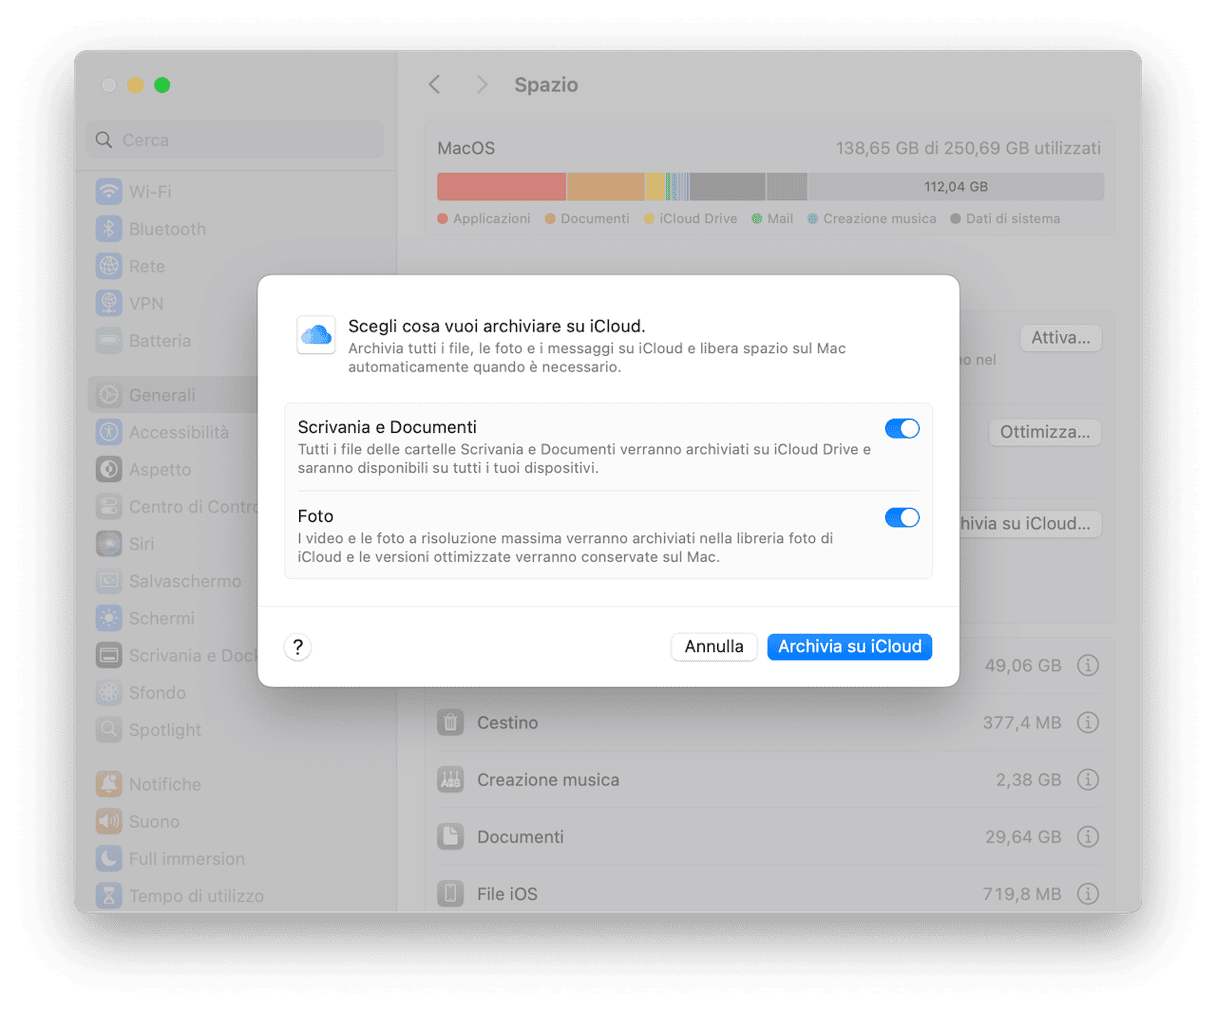Screen dimensions: 1216x1011
Task: Select the Full immersion moon icon
Action: pos(109,859)
